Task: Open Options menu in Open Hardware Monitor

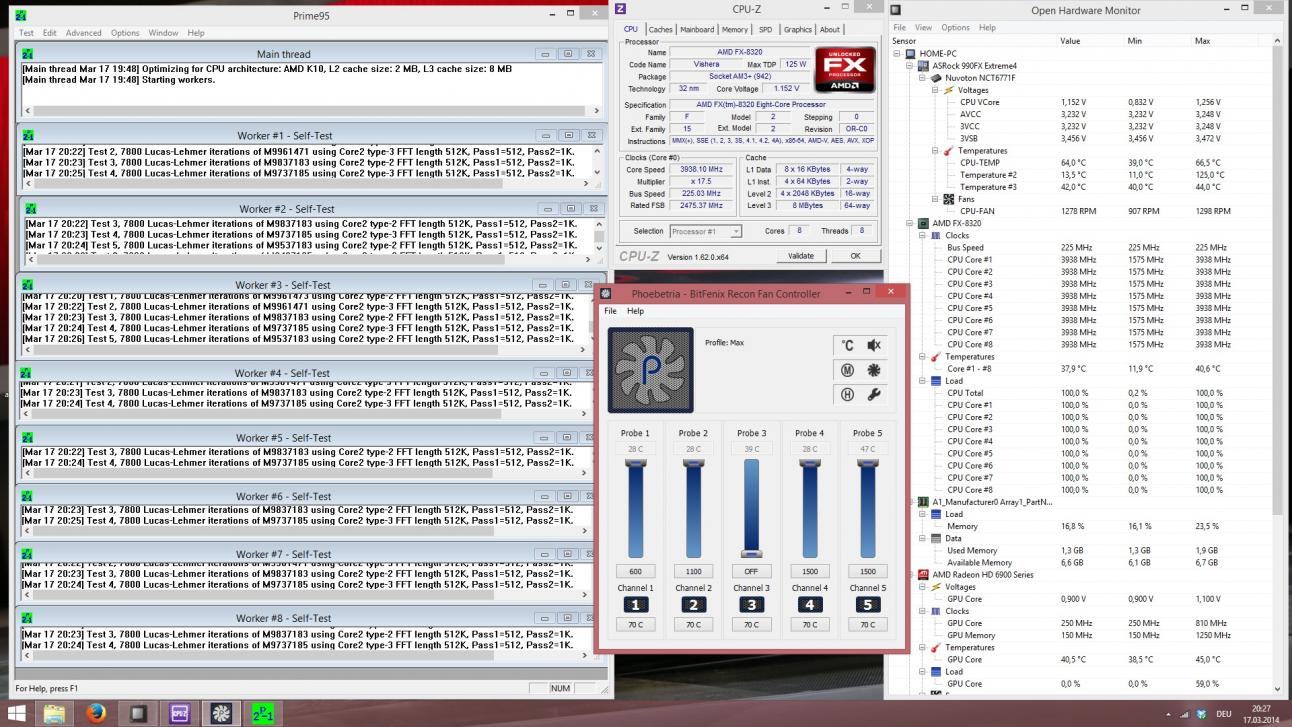Action: pos(955,27)
